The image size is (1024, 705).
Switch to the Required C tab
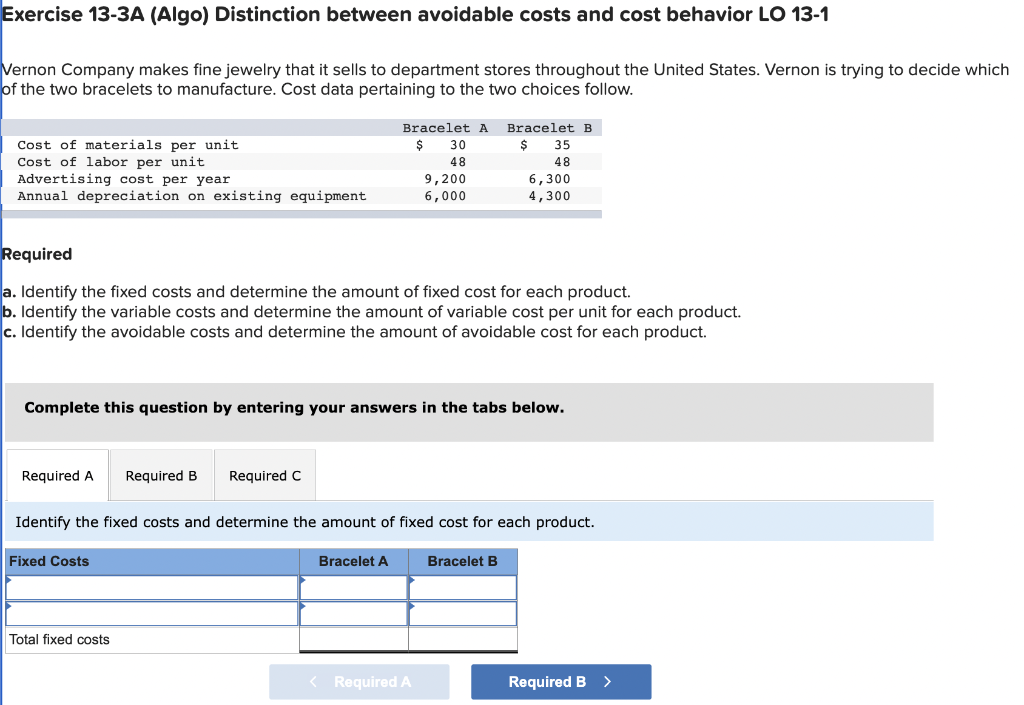click(x=264, y=474)
